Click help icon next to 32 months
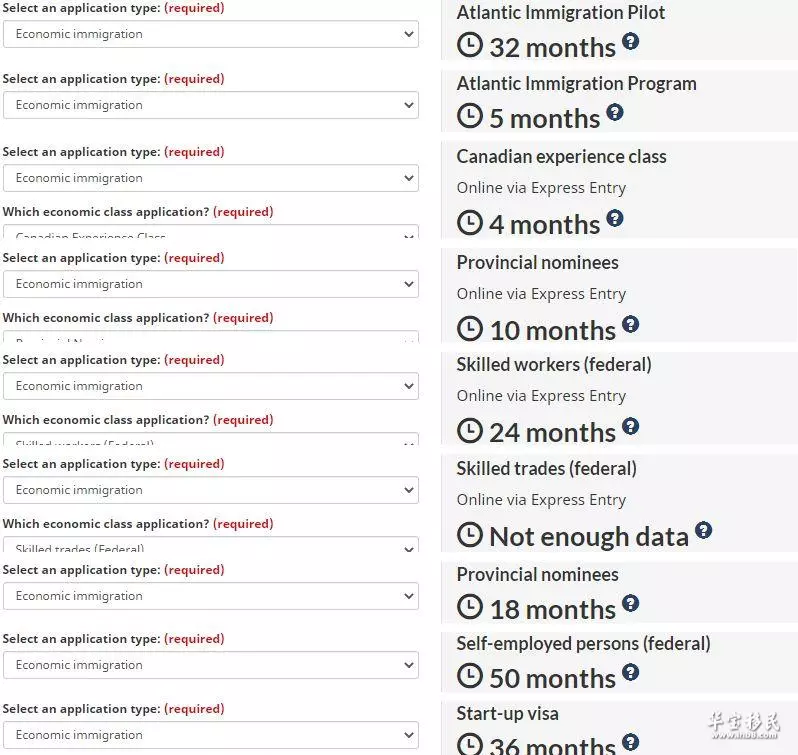 point(630,41)
